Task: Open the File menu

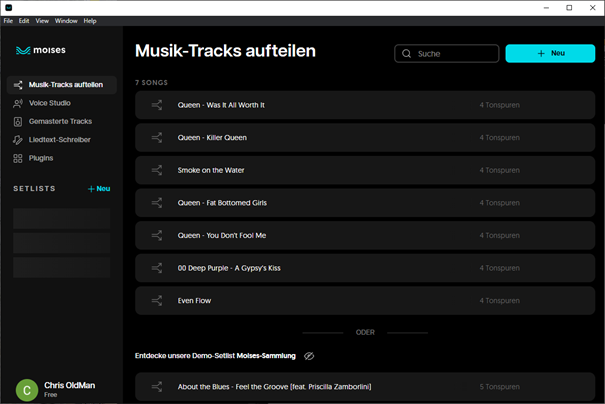Action: pyautogui.click(x=8, y=21)
